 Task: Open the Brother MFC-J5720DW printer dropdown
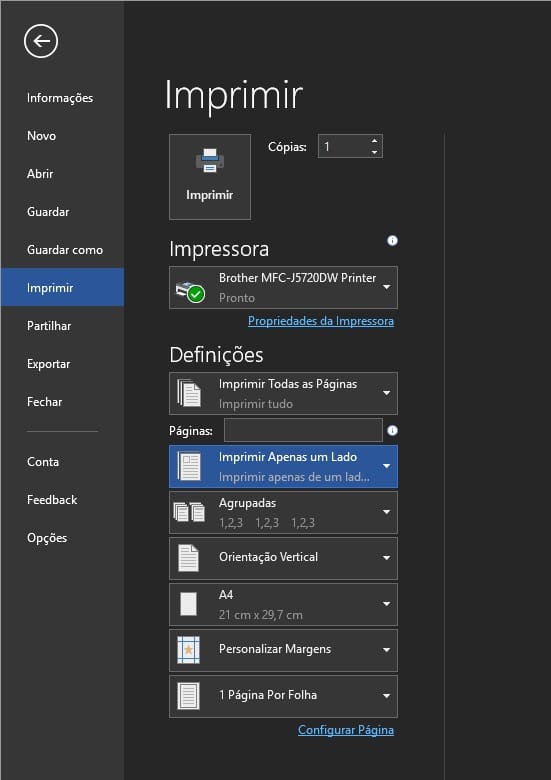(283, 288)
